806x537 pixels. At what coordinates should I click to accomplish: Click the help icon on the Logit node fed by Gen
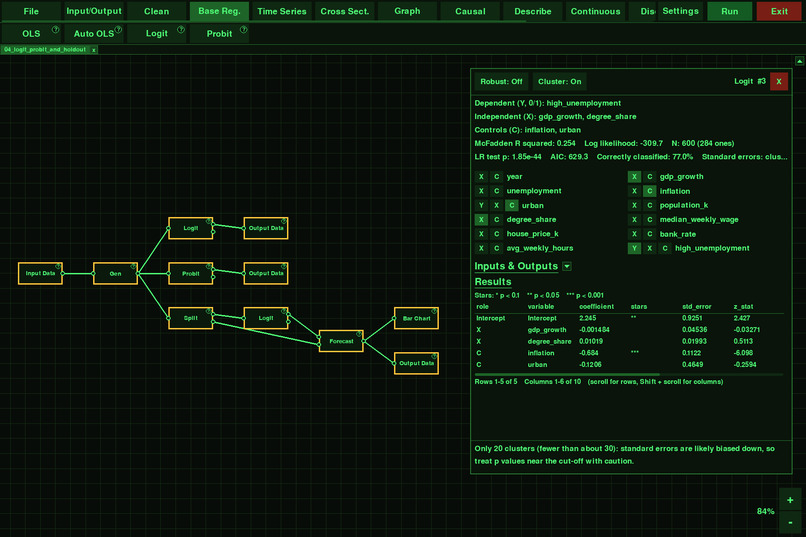(x=208, y=221)
